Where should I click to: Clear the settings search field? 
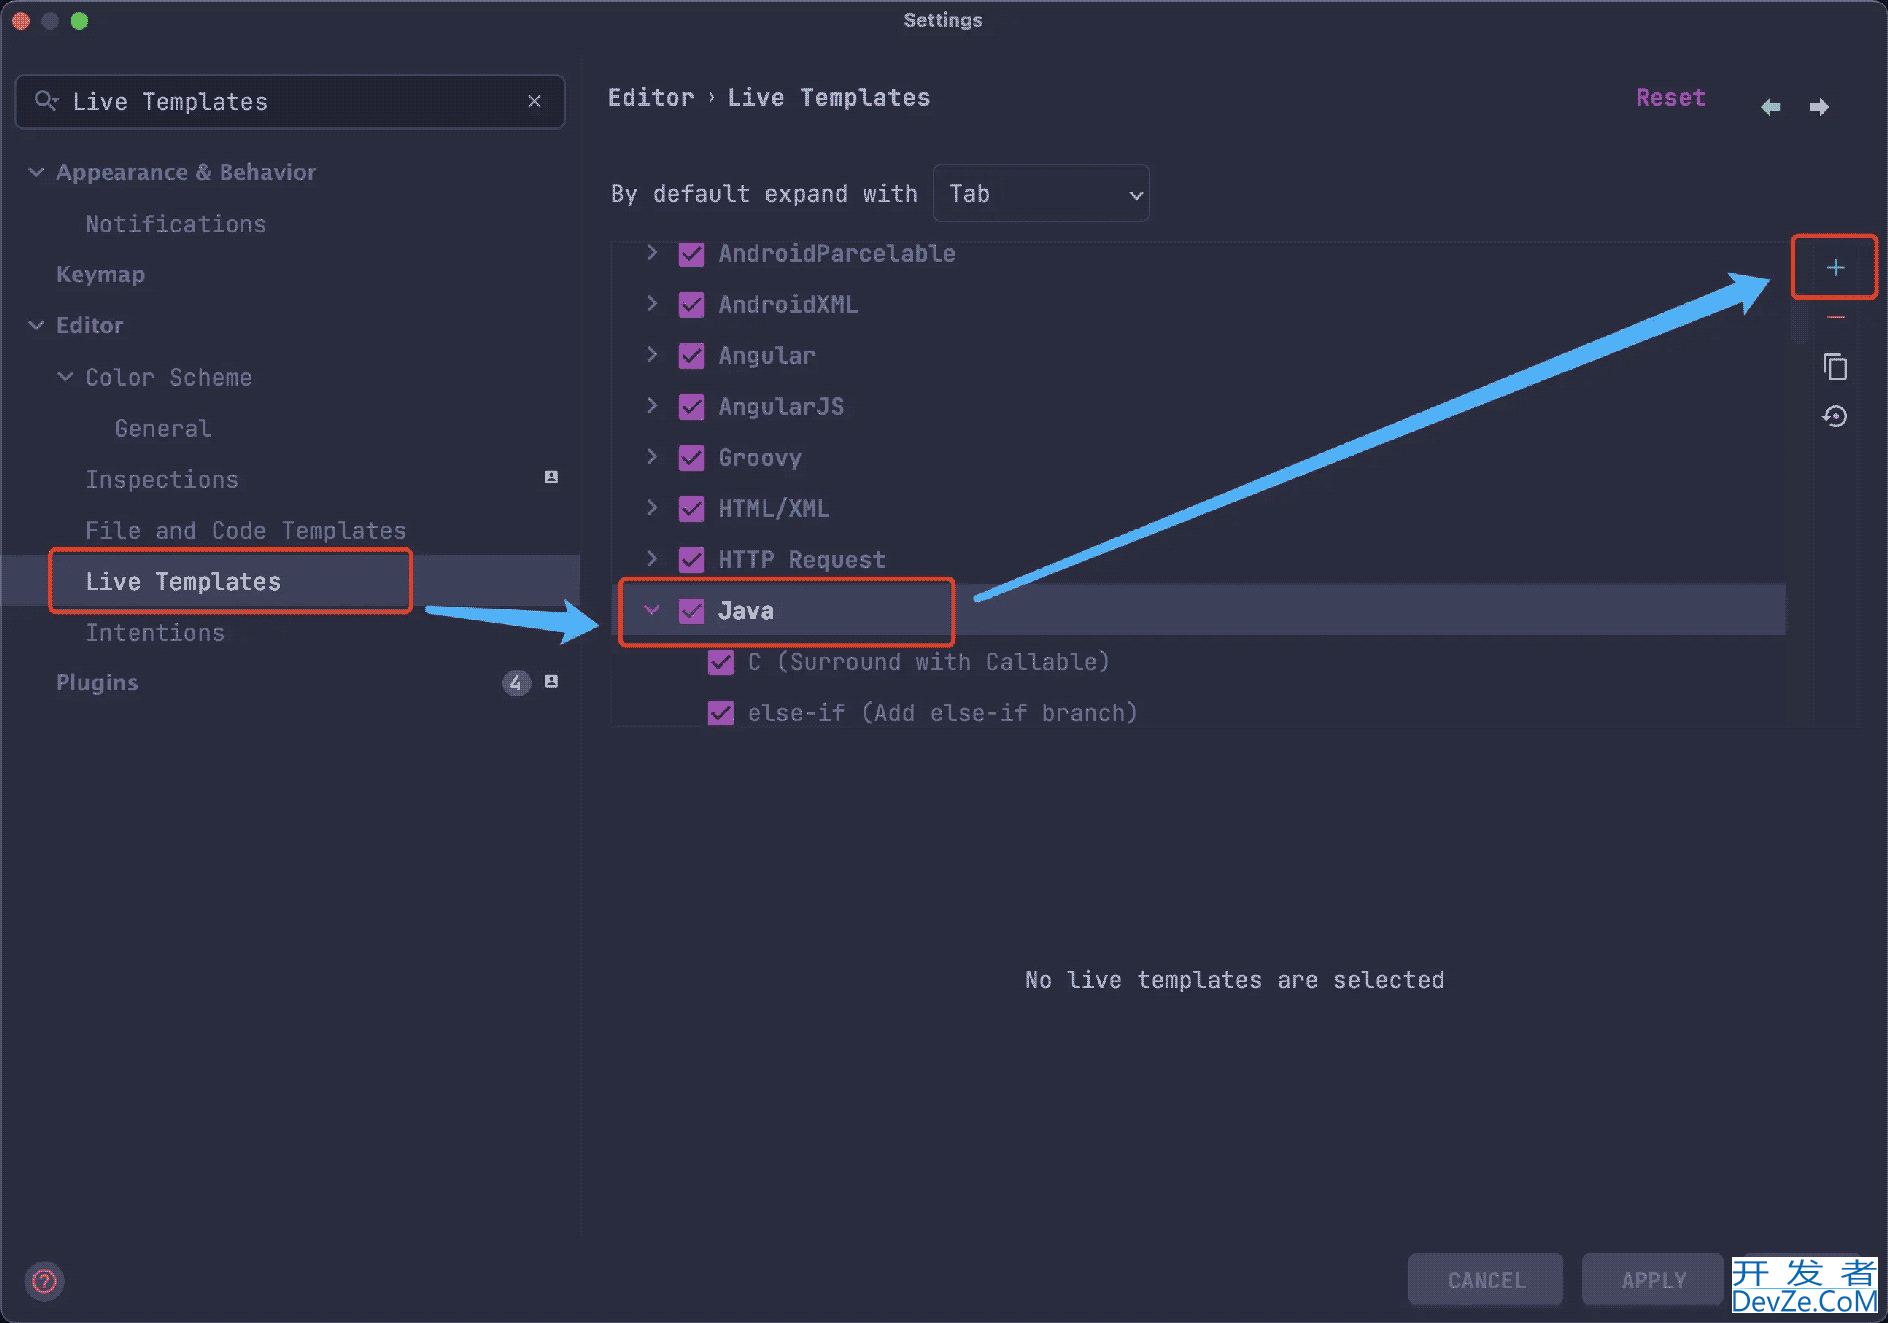[534, 101]
